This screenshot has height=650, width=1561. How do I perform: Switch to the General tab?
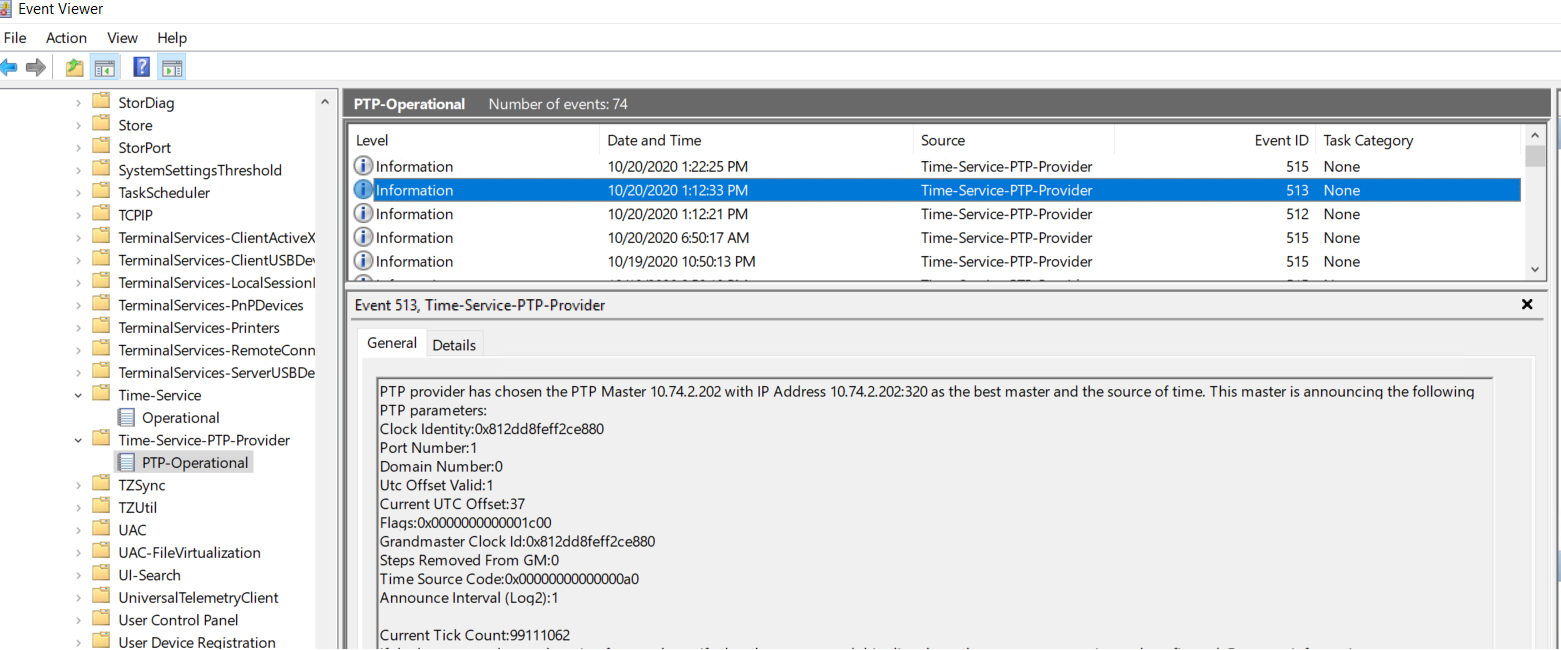click(x=392, y=343)
